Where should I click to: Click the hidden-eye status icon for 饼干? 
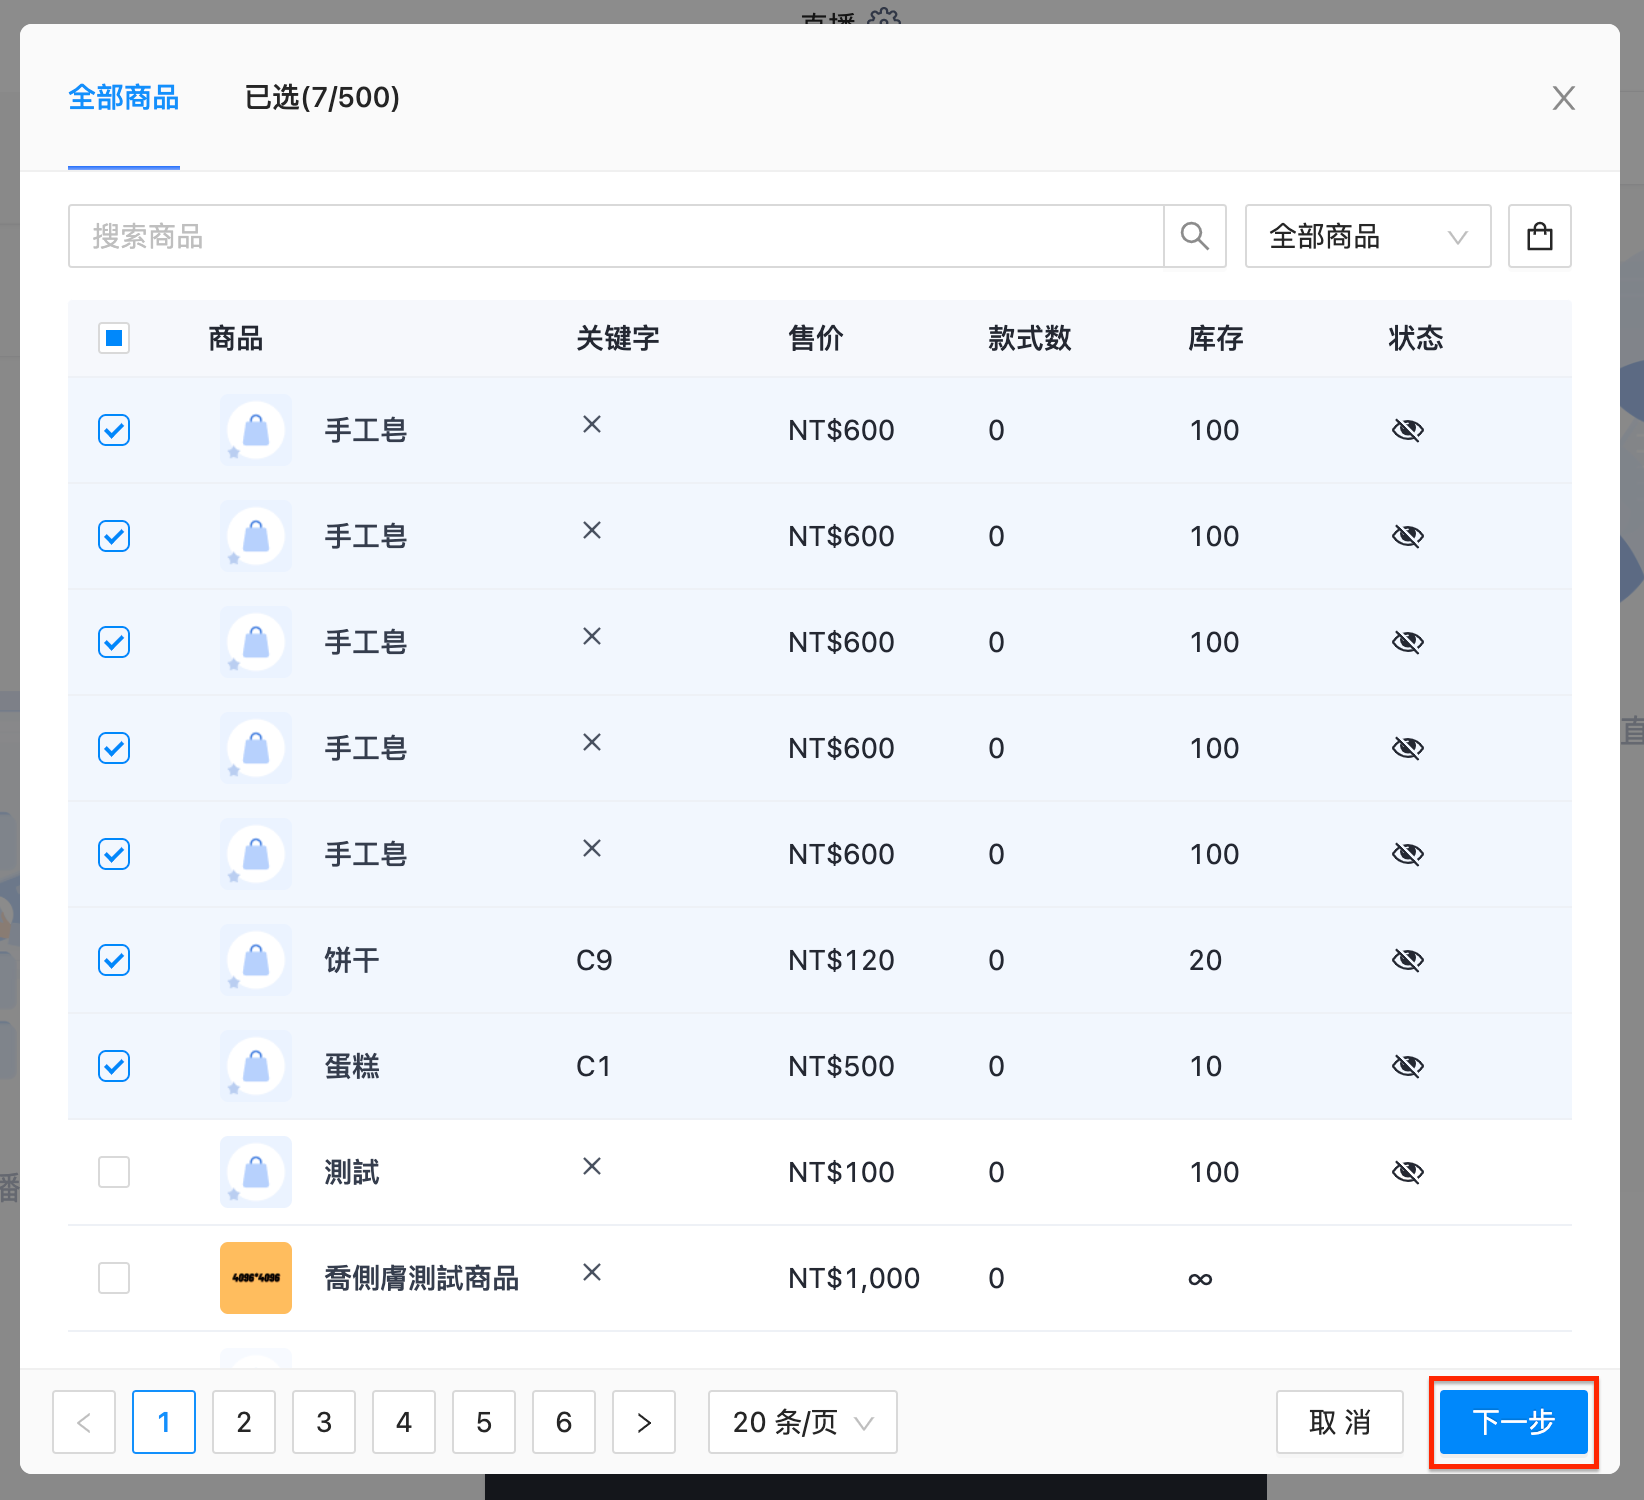[1408, 960]
